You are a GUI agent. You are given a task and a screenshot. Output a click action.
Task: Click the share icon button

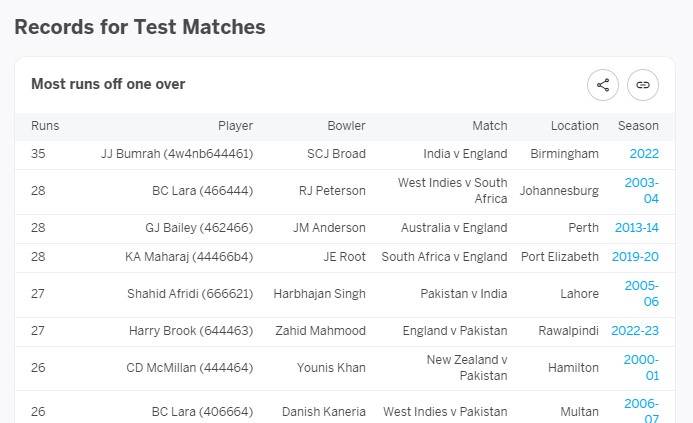tap(603, 85)
